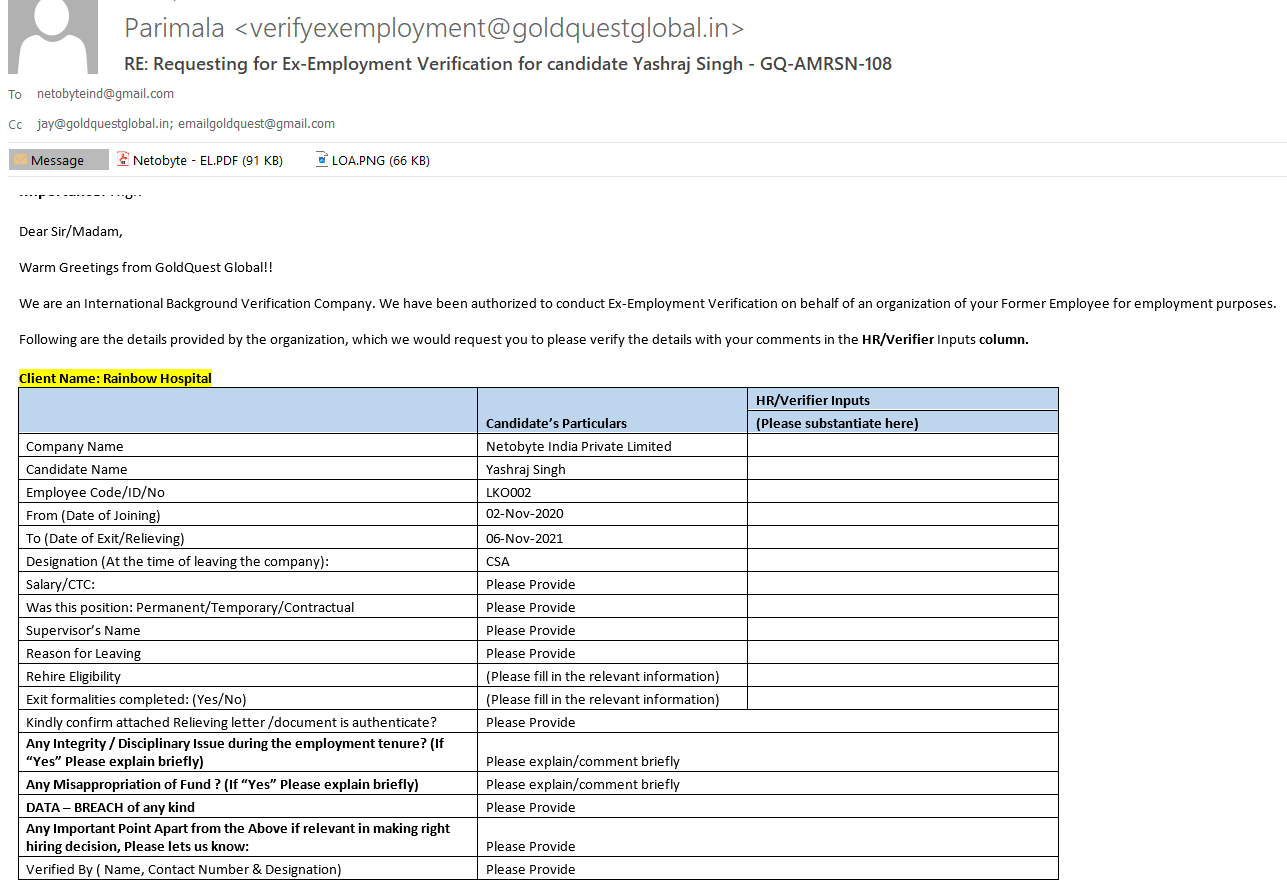Click HR/Verifier Inputs cell for Company Name

tap(902, 446)
